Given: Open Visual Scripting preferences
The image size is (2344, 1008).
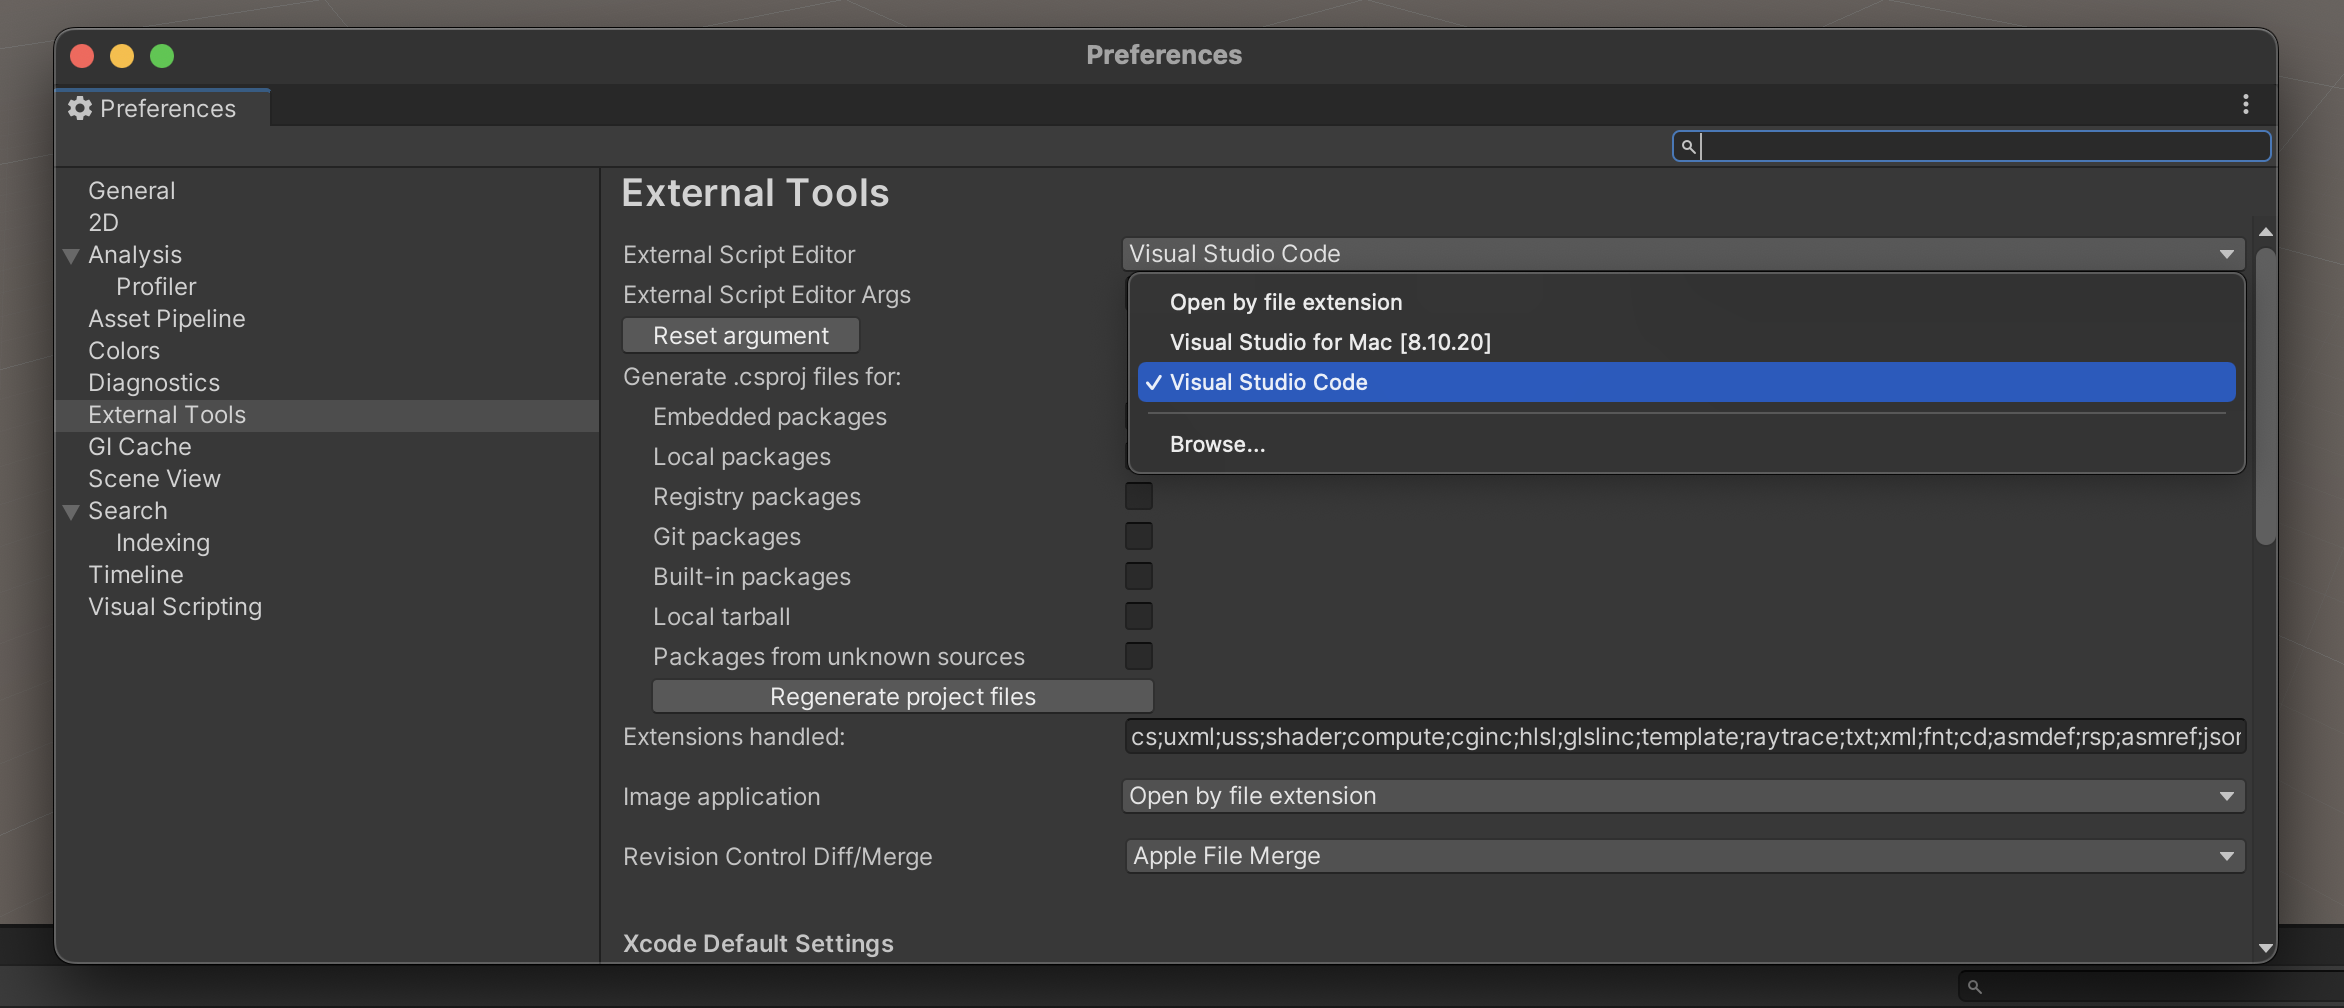Looking at the screenshot, I should tap(175, 606).
